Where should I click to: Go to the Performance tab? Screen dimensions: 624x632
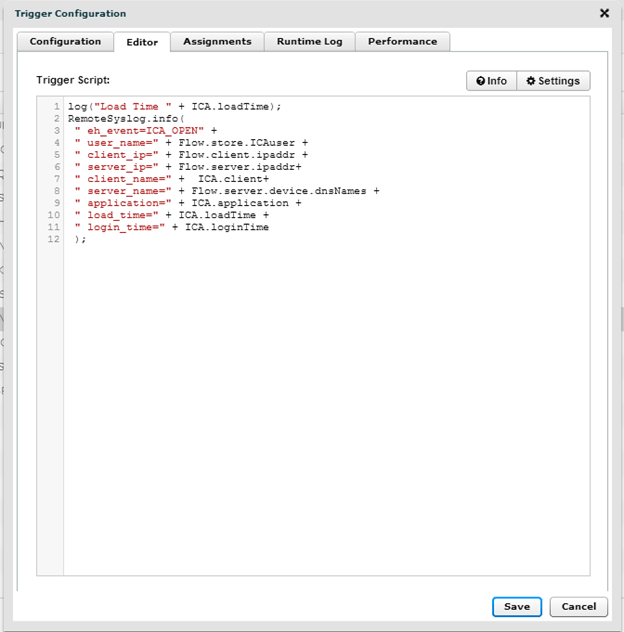coord(402,41)
